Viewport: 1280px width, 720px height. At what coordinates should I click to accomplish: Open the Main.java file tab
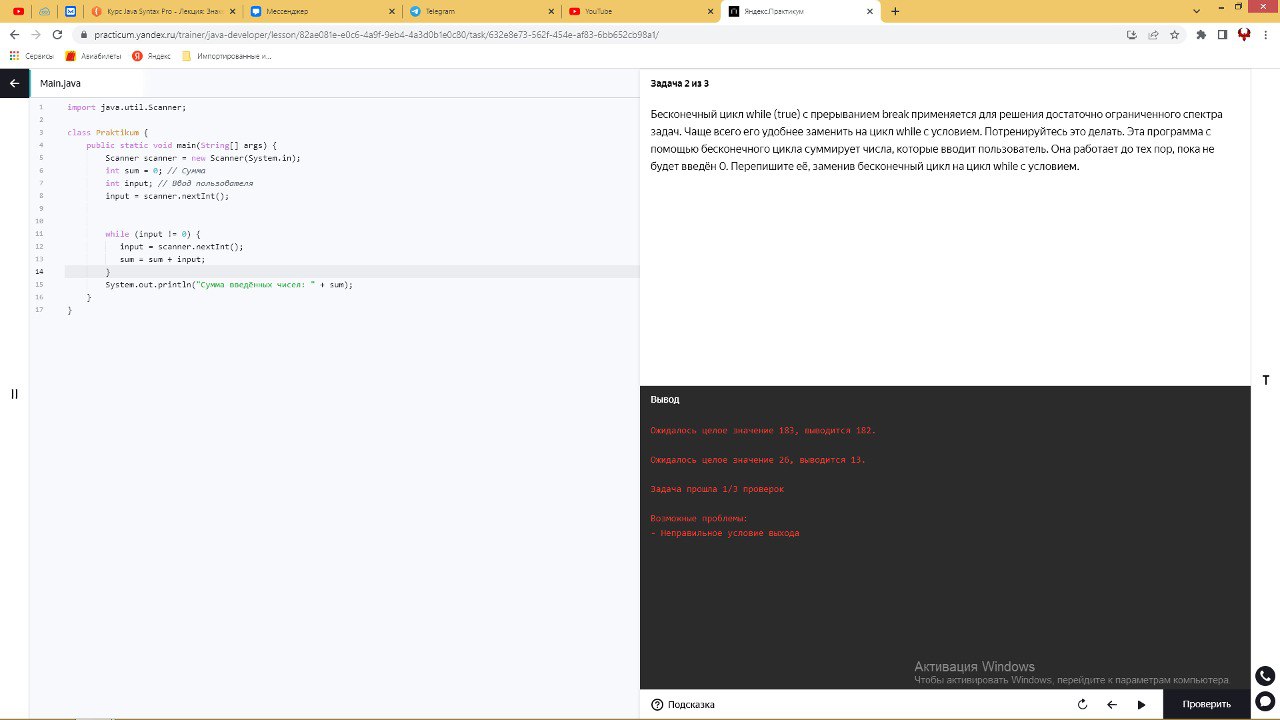point(60,84)
